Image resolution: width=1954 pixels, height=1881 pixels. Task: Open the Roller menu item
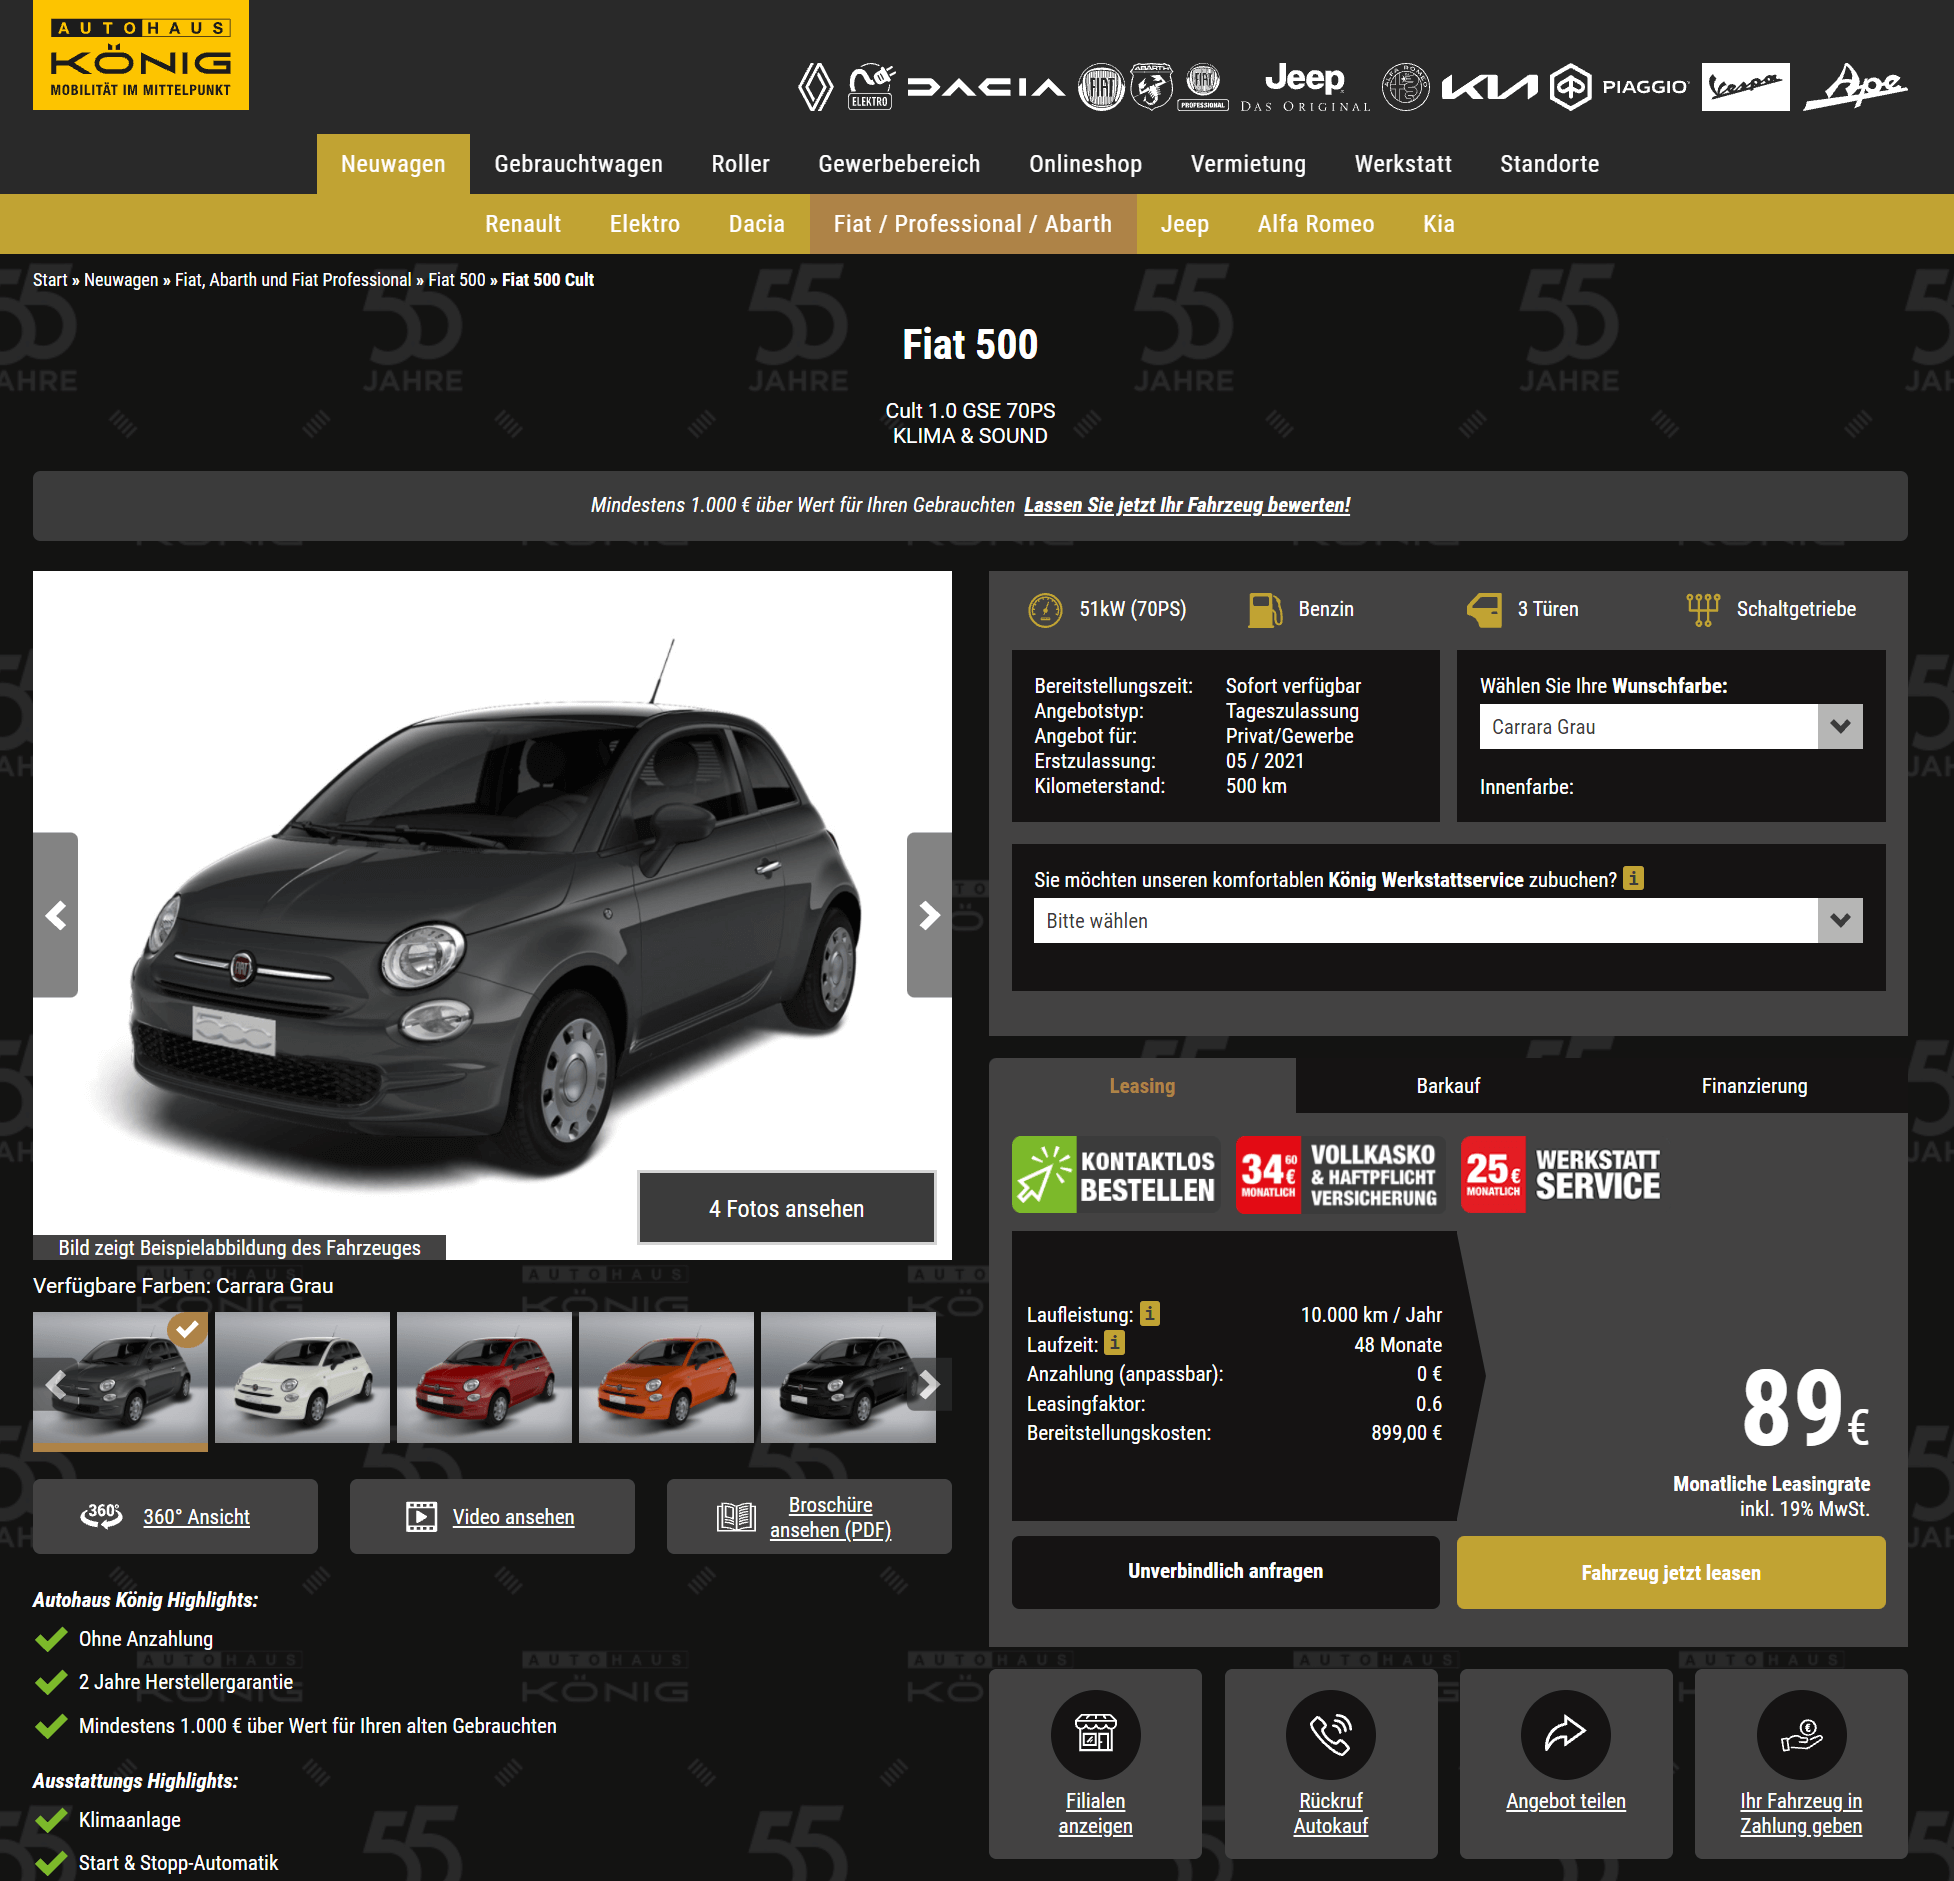(x=740, y=164)
